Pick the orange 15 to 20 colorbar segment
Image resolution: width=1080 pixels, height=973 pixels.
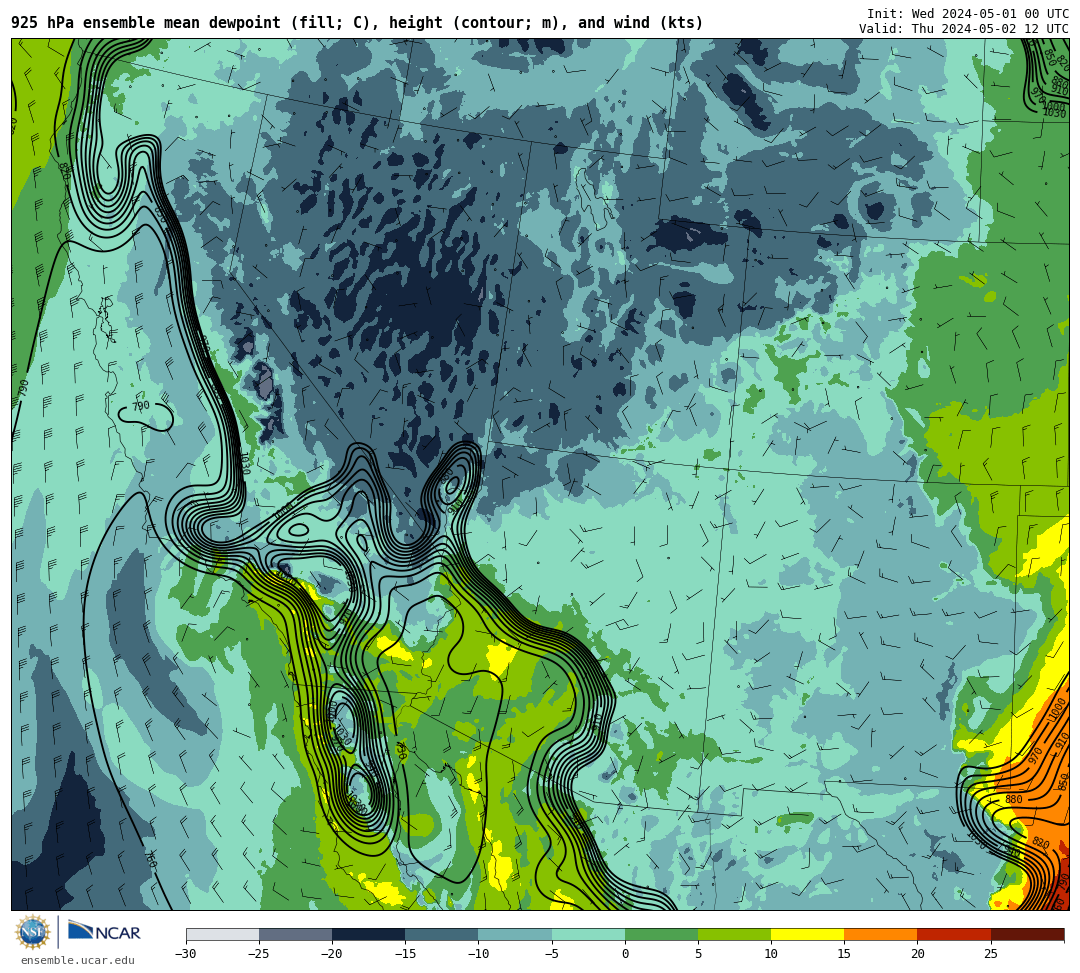pos(881,934)
